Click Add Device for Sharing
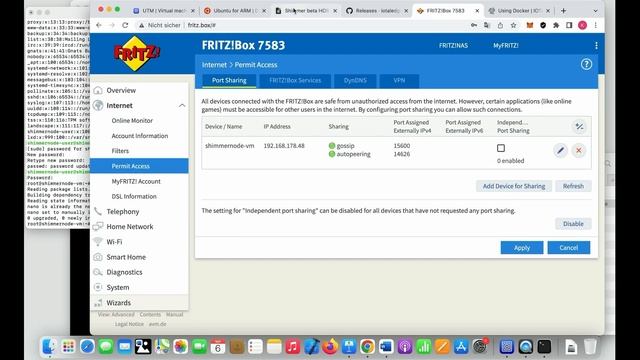This screenshot has height=360, width=640. 514,186
